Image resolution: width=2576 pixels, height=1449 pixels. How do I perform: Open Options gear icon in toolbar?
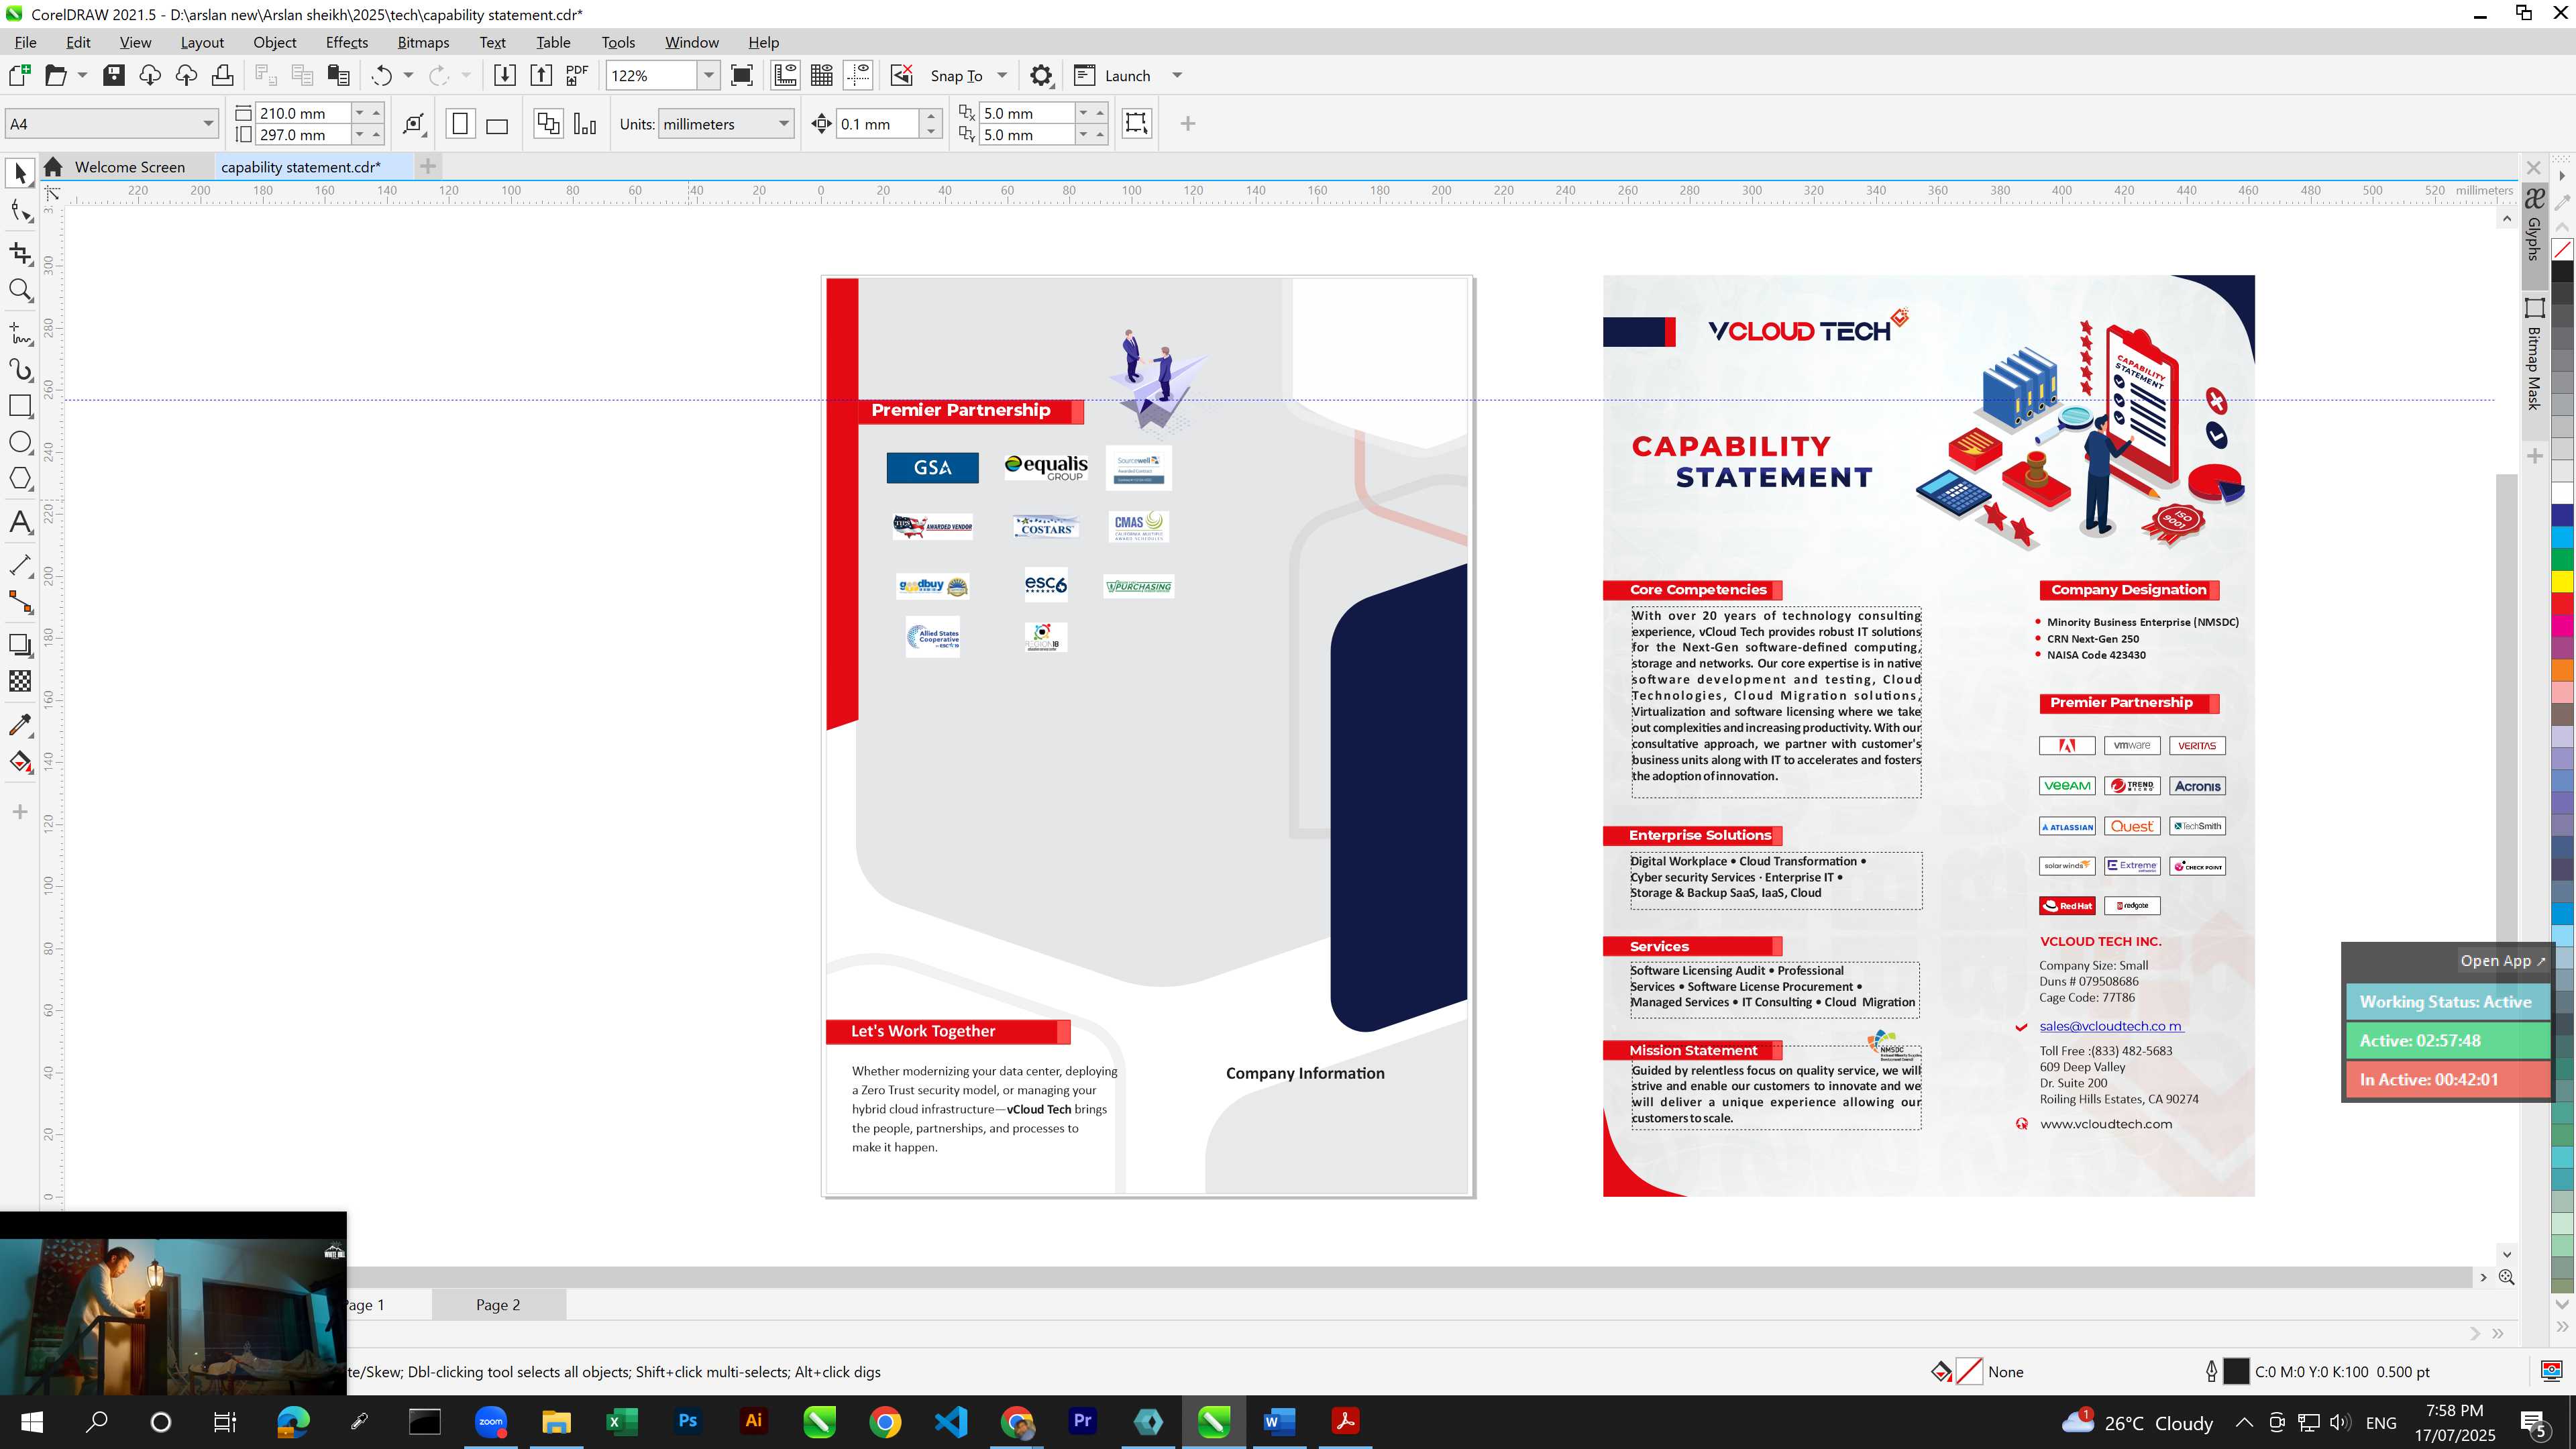point(1041,75)
